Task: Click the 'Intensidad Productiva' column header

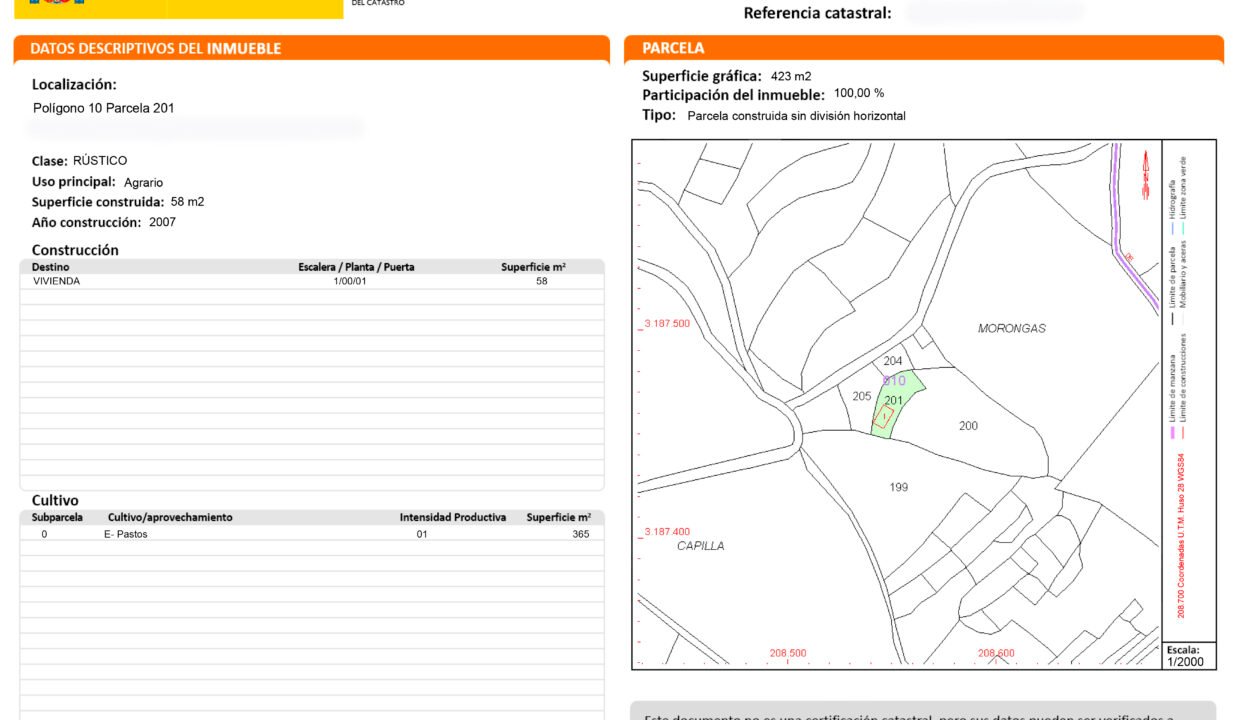Action: 453,517
